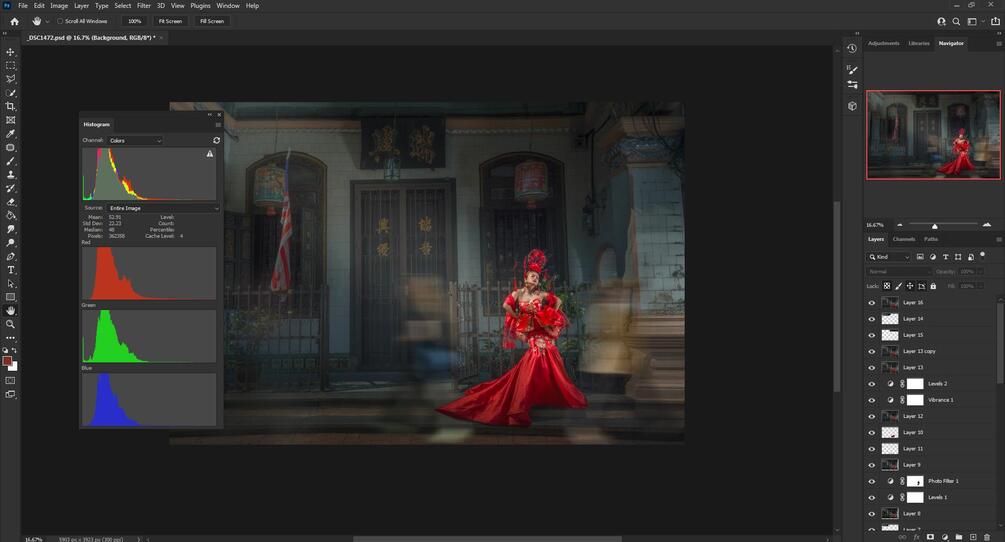This screenshot has width=1005, height=542.
Task: Select the Zoom tool in toolbar
Action: (10, 324)
